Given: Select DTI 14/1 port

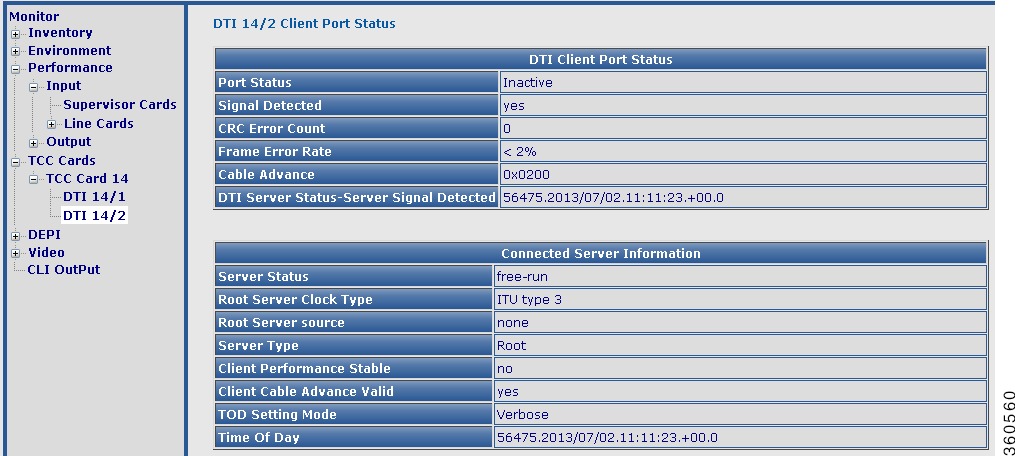Looking at the screenshot, I should 95,196.
